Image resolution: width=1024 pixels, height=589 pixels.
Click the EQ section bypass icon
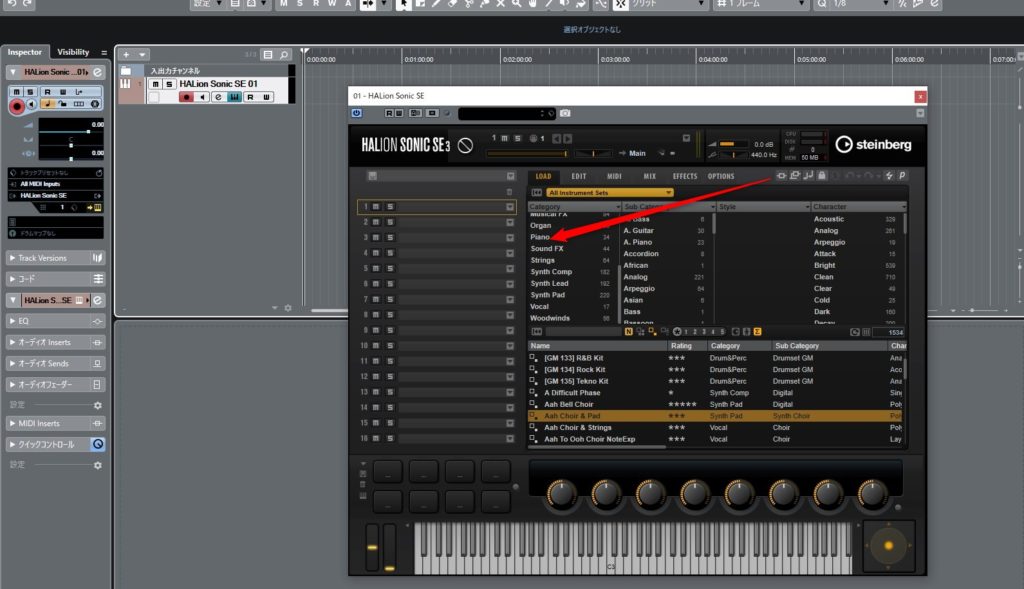point(97,321)
